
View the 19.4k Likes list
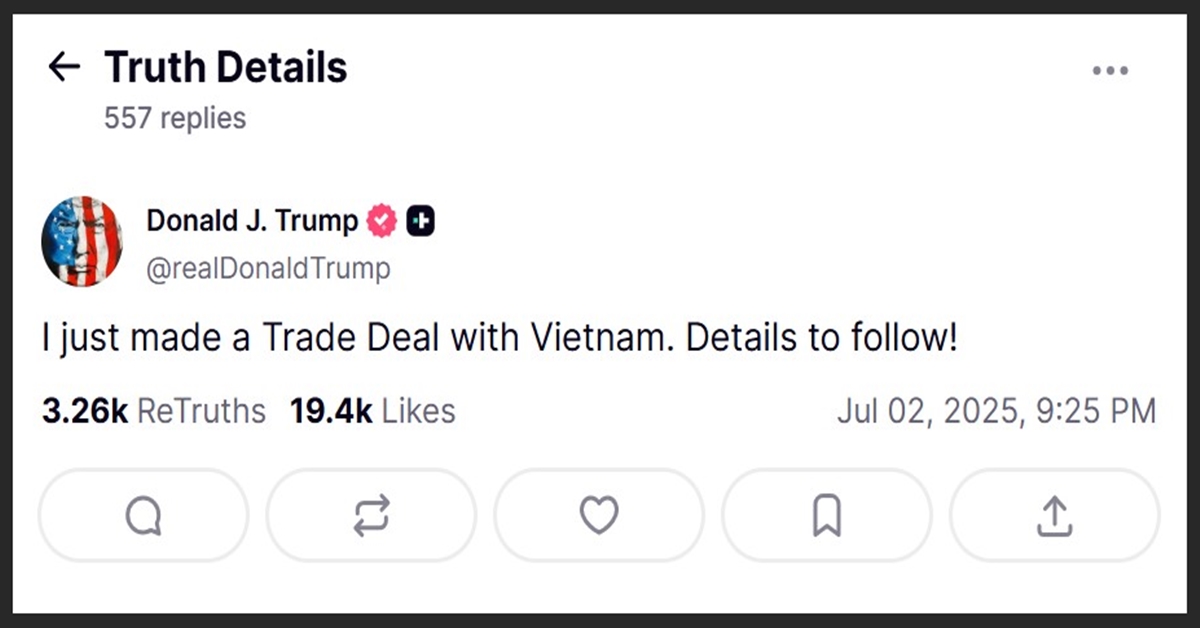tap(372, 411)
